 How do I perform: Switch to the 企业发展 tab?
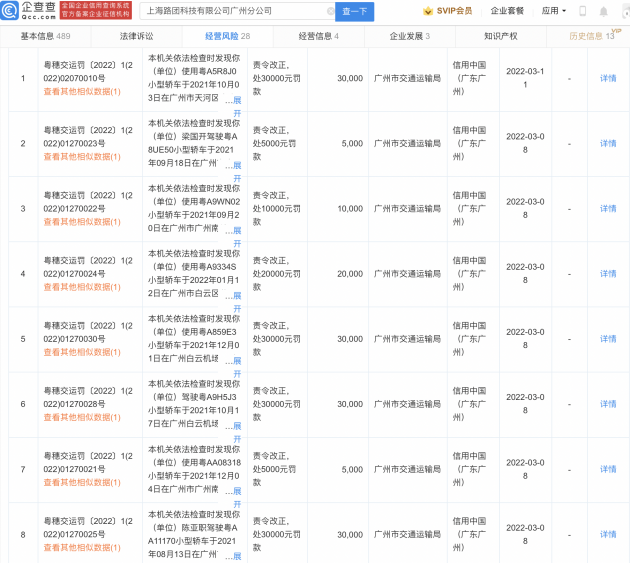410,36
